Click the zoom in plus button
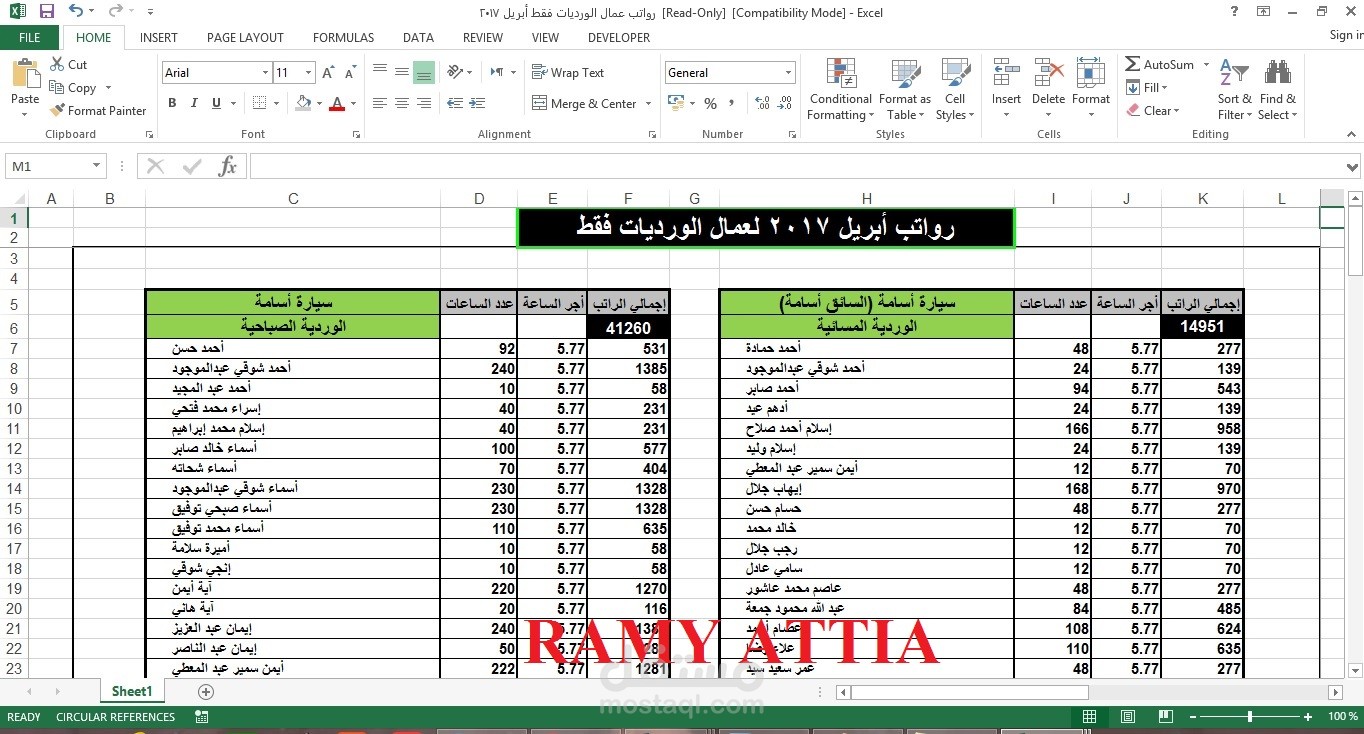The width and height of the screenshot is (1364, 734). click(x=1308, y=717)
